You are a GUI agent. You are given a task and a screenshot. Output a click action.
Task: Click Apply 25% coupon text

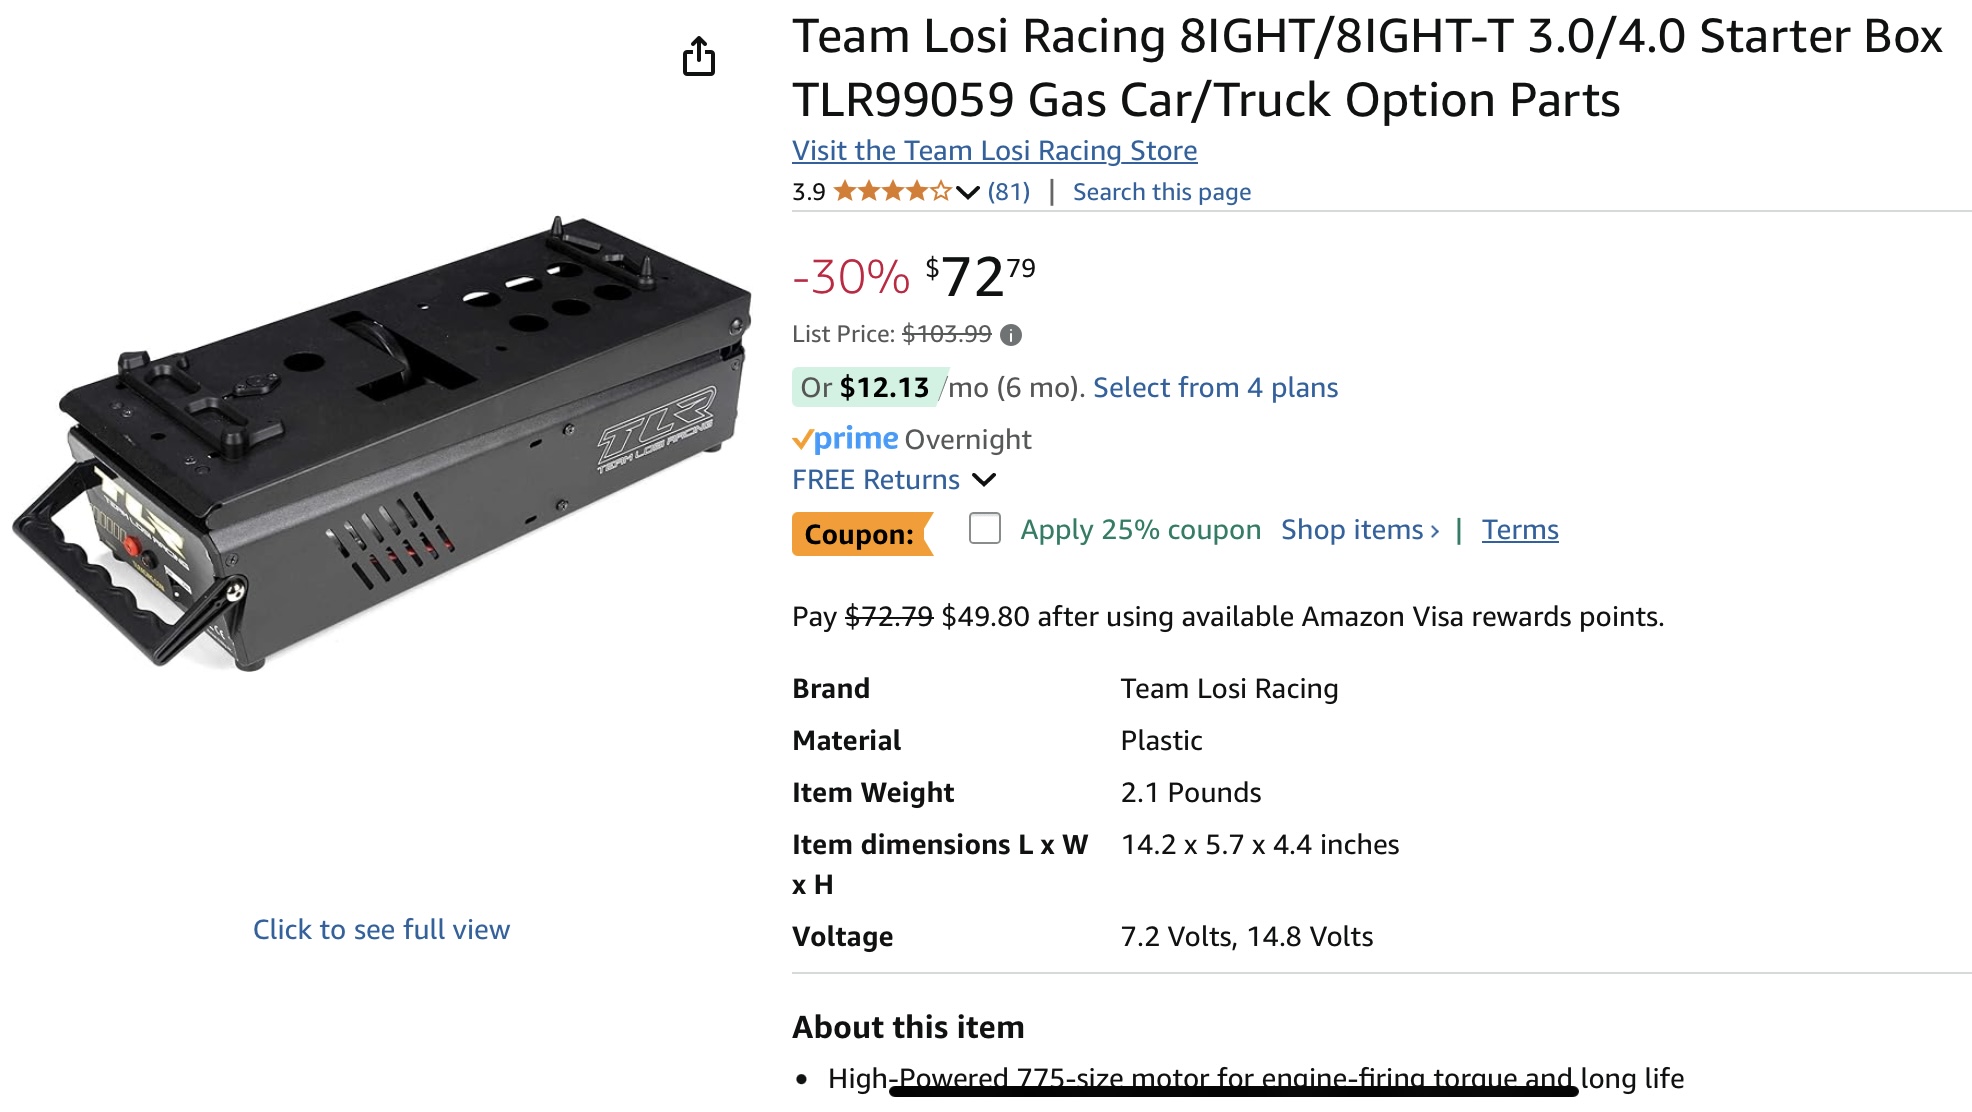coord(1140,529)
